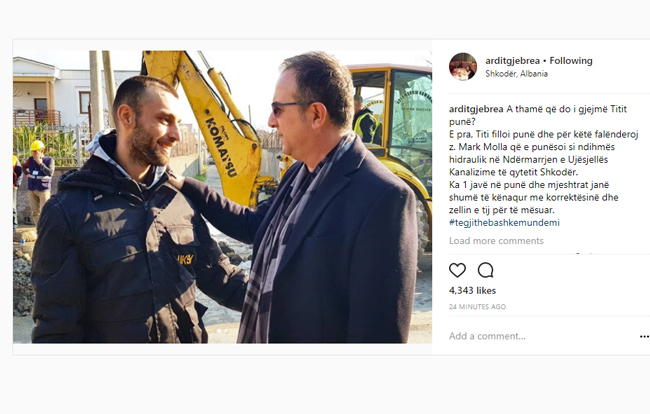Expand Load more comments
Image resolution: width=650 pixels, height=414 pixels.
pos(496,241)
